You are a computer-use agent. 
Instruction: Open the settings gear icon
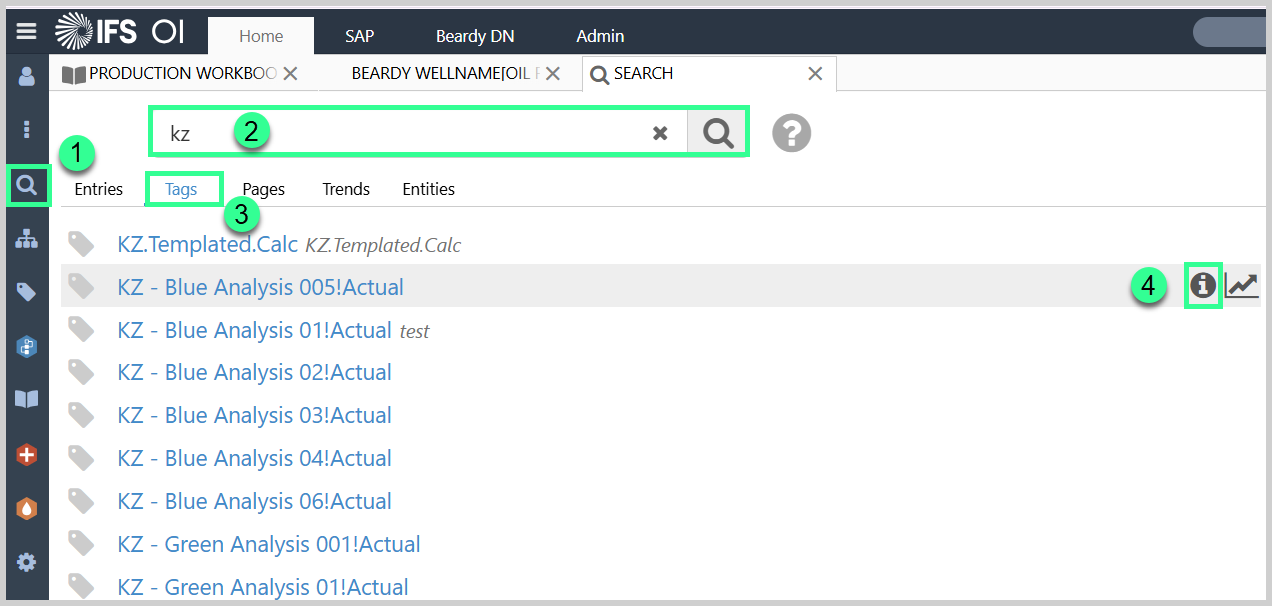click(27, 563)
